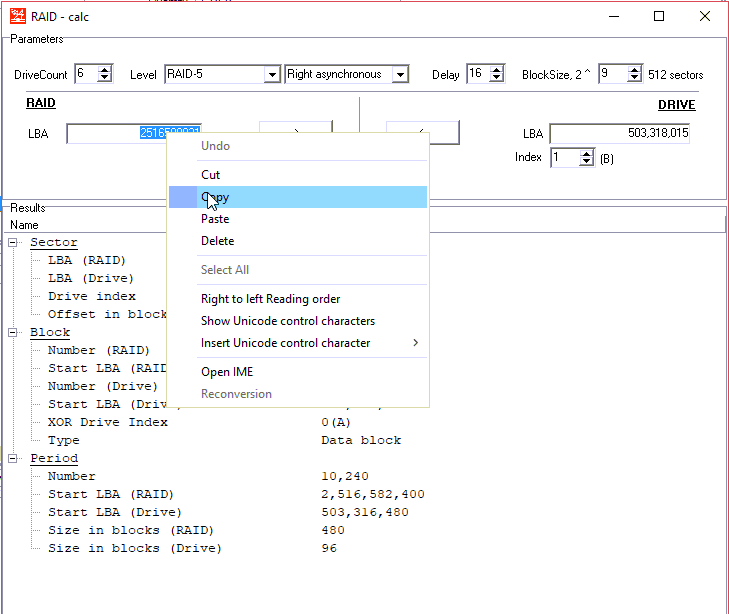The height and width of the screenshot is (614, 729).
Task: Click the RAID-calc app icon in title bar
Action: pyautogui.click(x=17, y=16)
